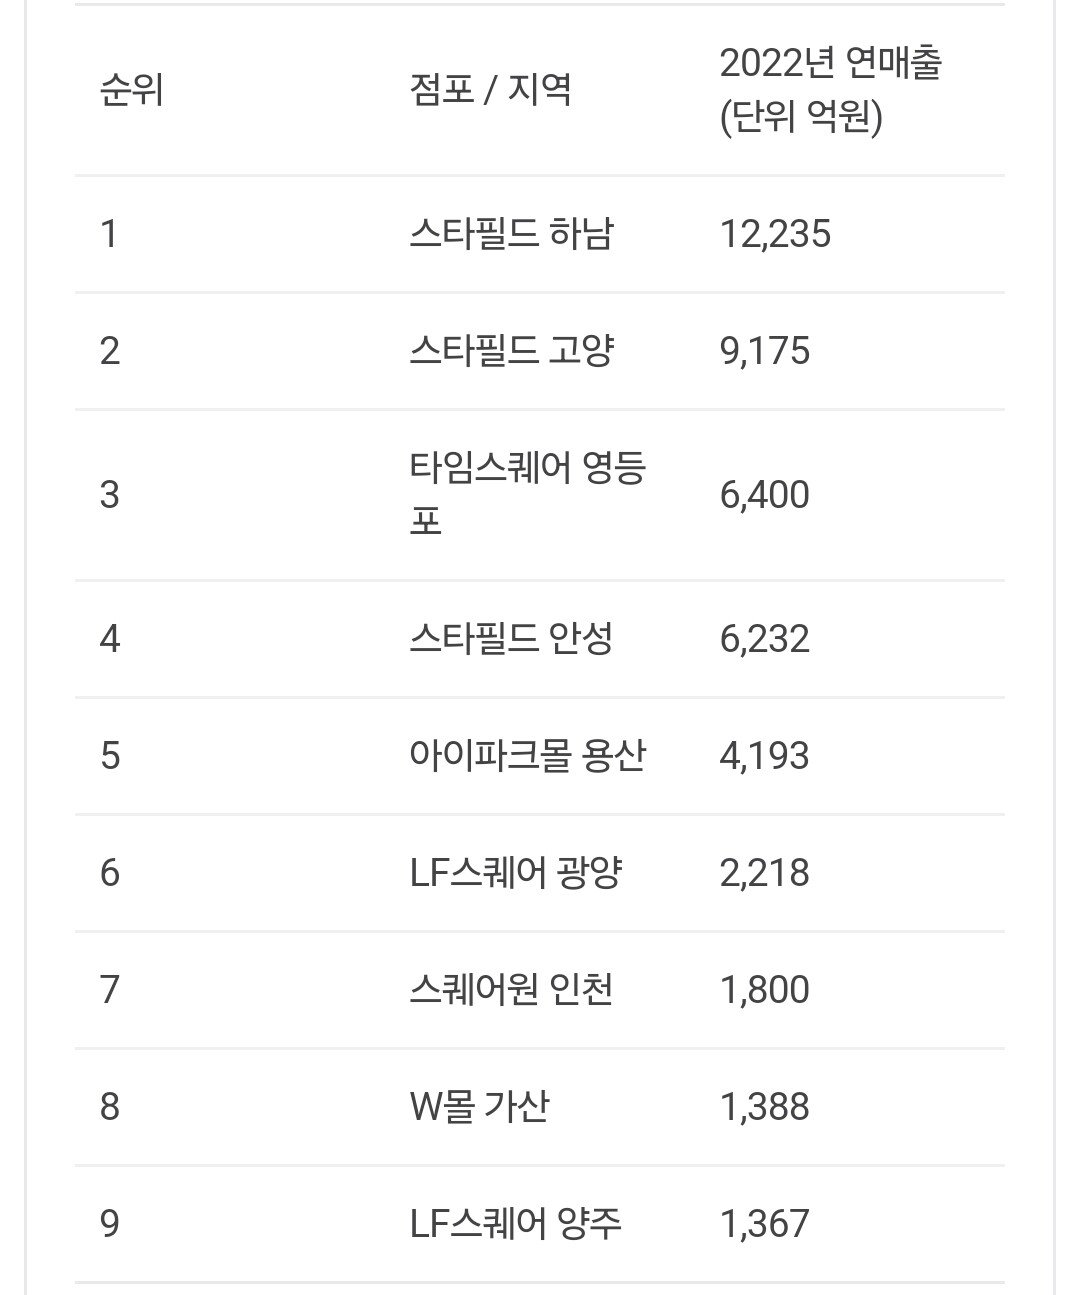Select the 2,218 sales figure
Image resolution: width=1080 pixels, height=1295 pixels.
pos(764,872)
